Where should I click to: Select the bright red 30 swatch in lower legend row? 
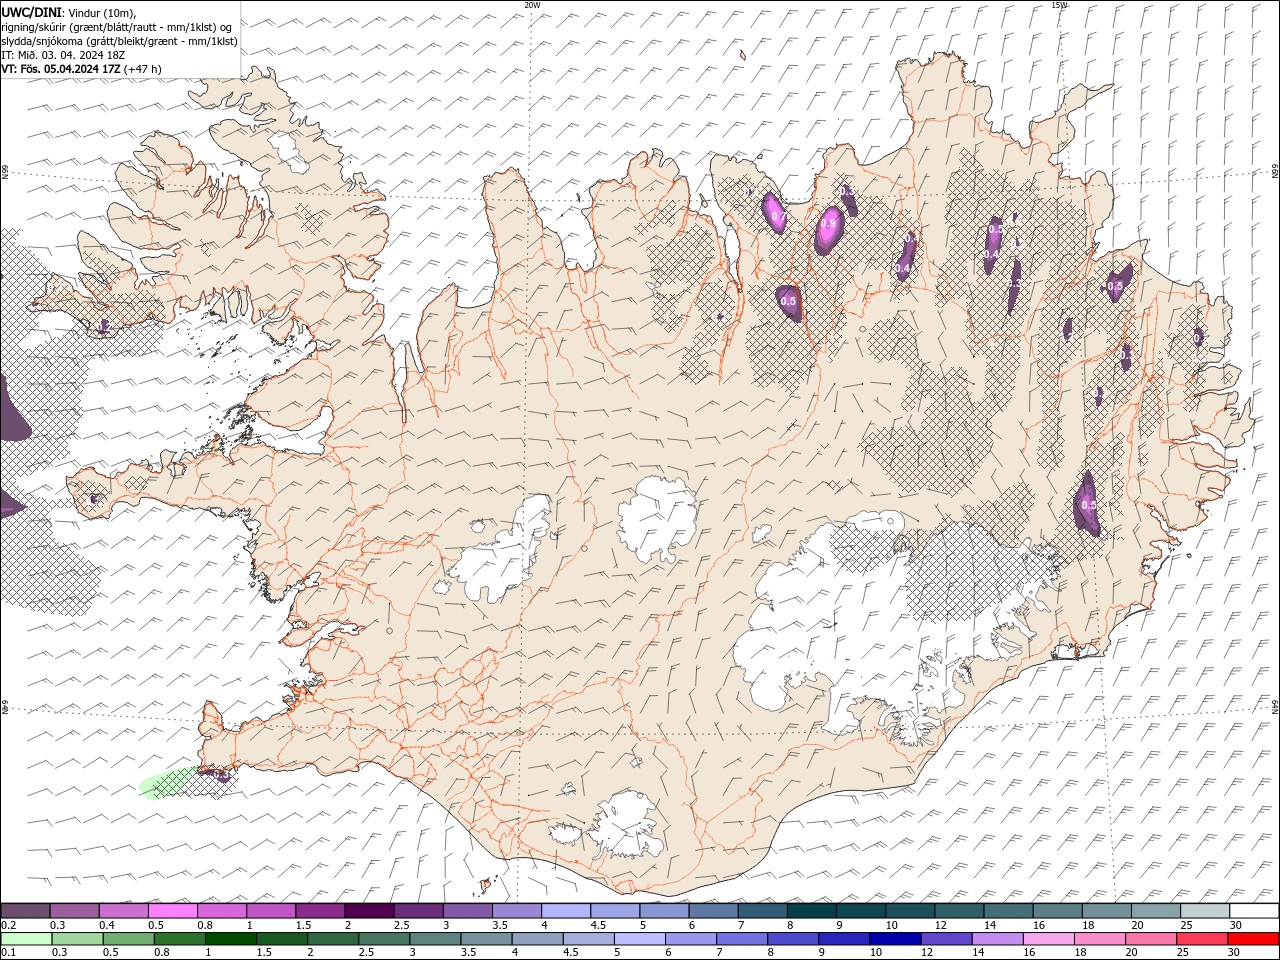click(x=1254, y=938)
